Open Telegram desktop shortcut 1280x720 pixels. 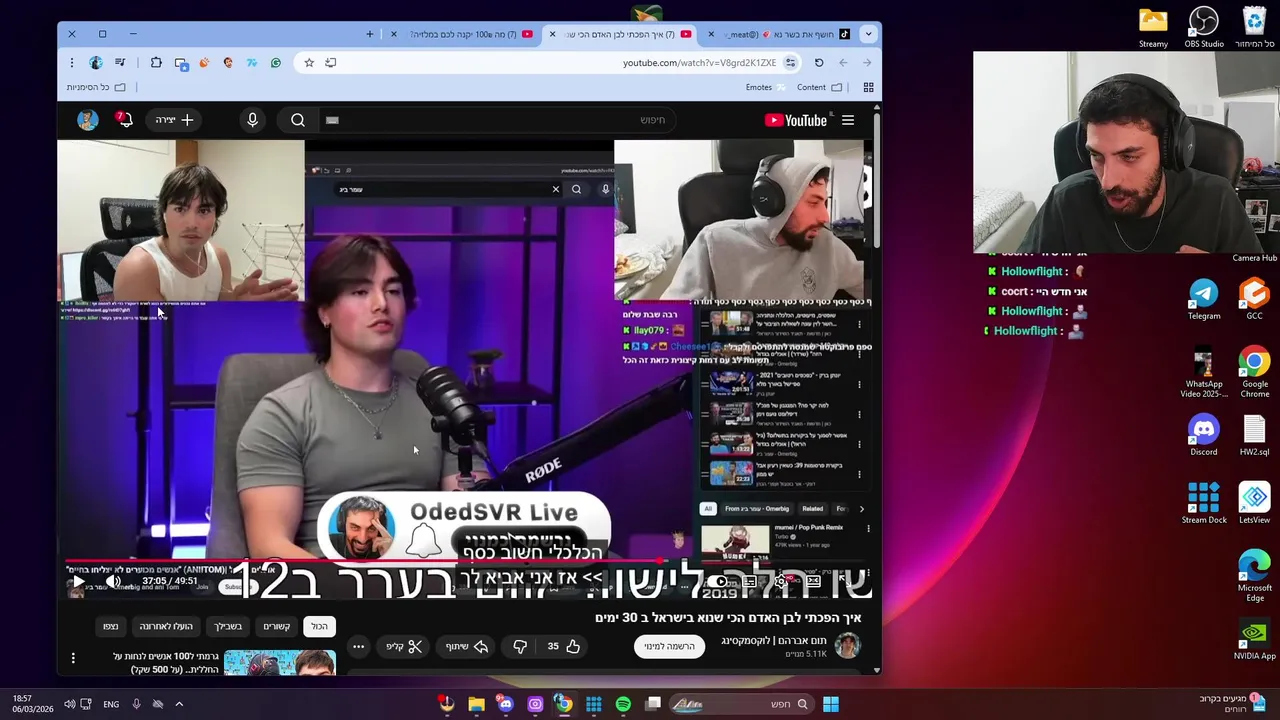1204,297
